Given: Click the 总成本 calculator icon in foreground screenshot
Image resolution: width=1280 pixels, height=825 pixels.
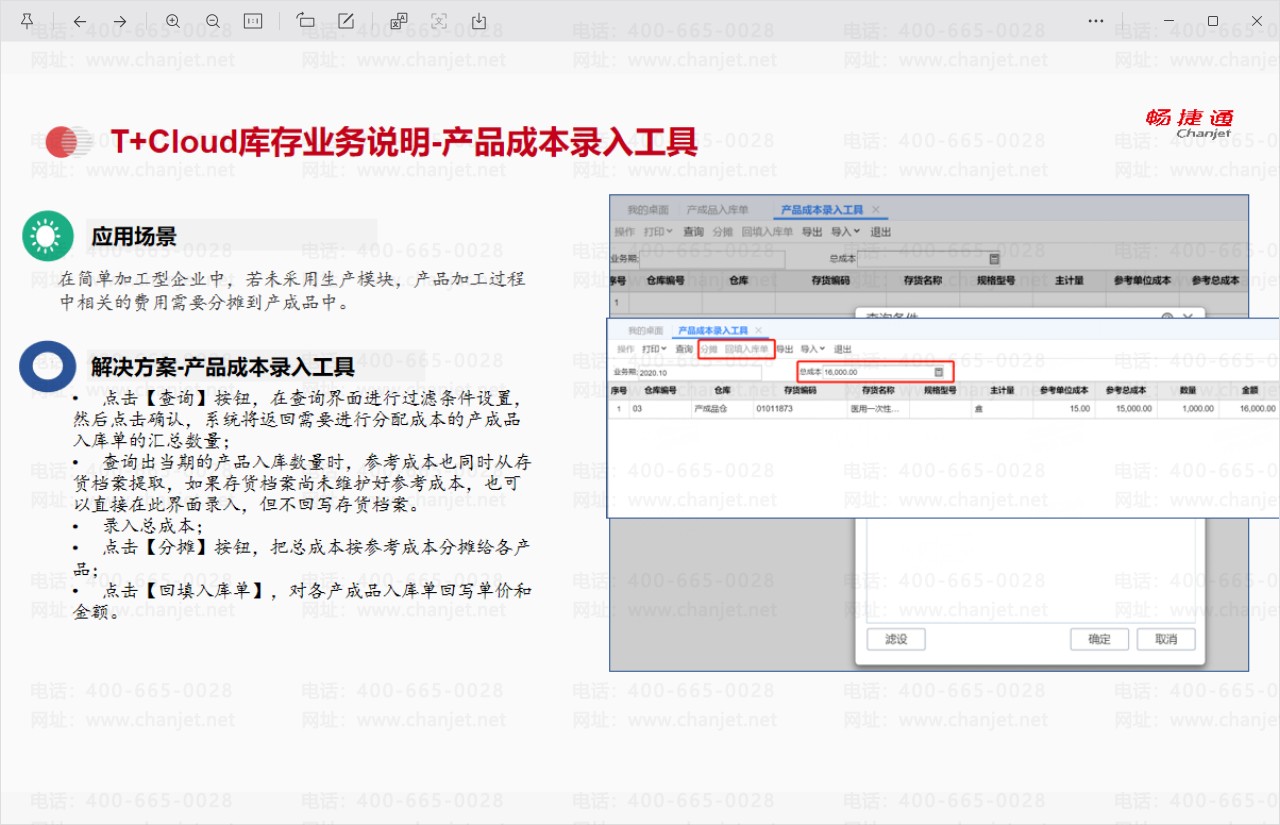Looking at the screenshot, I should [938, 372].
